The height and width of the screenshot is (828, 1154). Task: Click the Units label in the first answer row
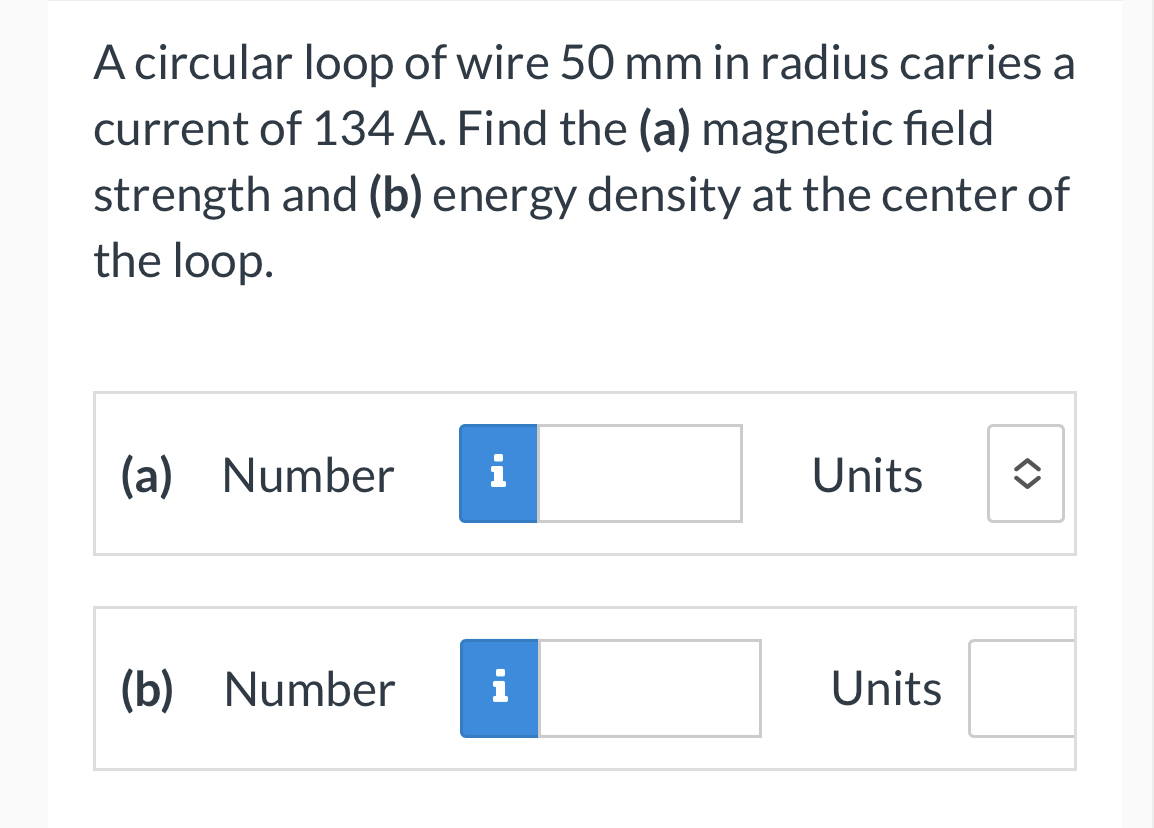pyautogui.click(x=867, y=475)
